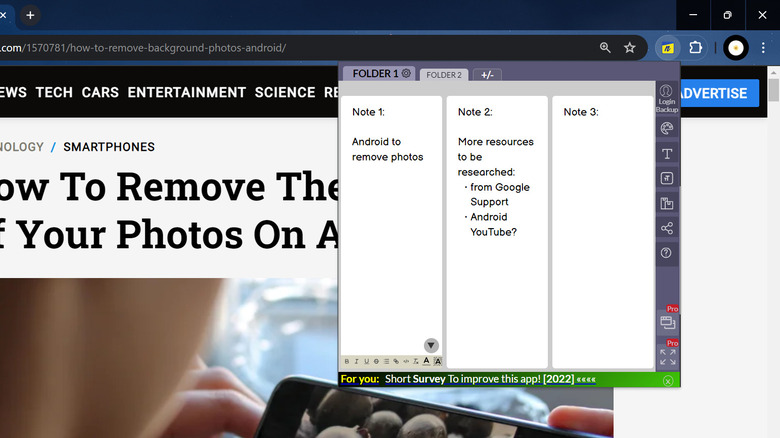Viewport: 780px width, 438px height.
Task: Collapse the formatting toolbar with down arrow
Action: 431,346
